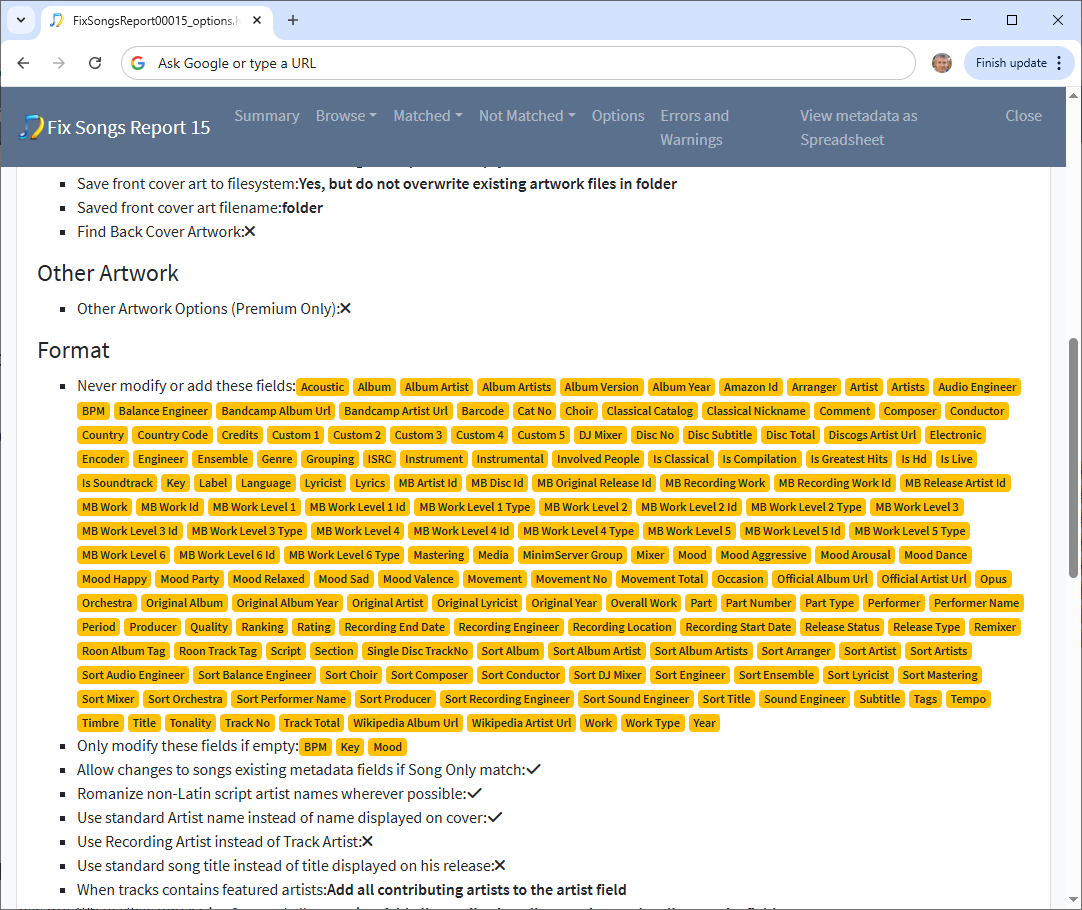Click the cross beside Find Back Cover Artwork
The width and height of the screenshot is (1082, 910).
(250, 232)
